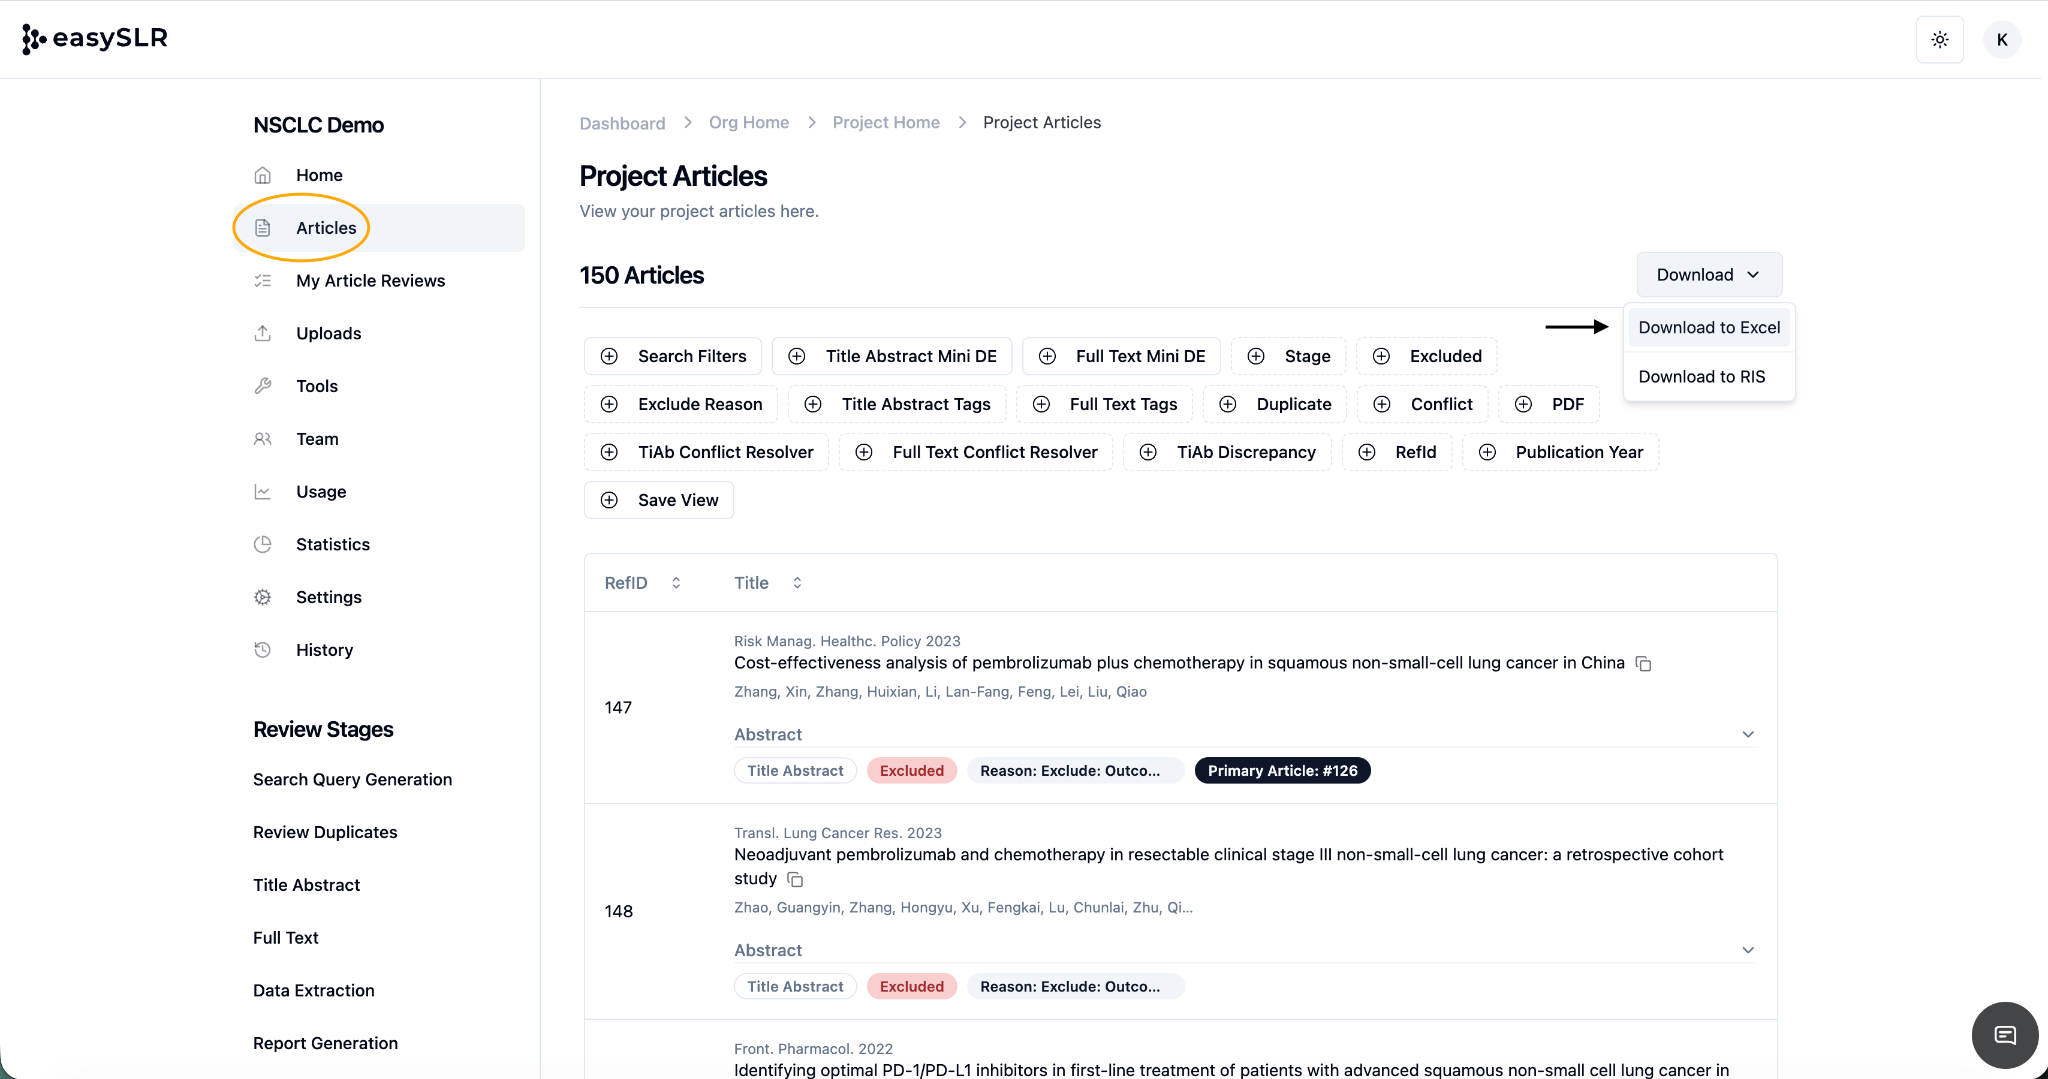Click the Uploads icon in sidebar
The width and height of the screenshot is (2048, 1079).
[x=263, y=334]
